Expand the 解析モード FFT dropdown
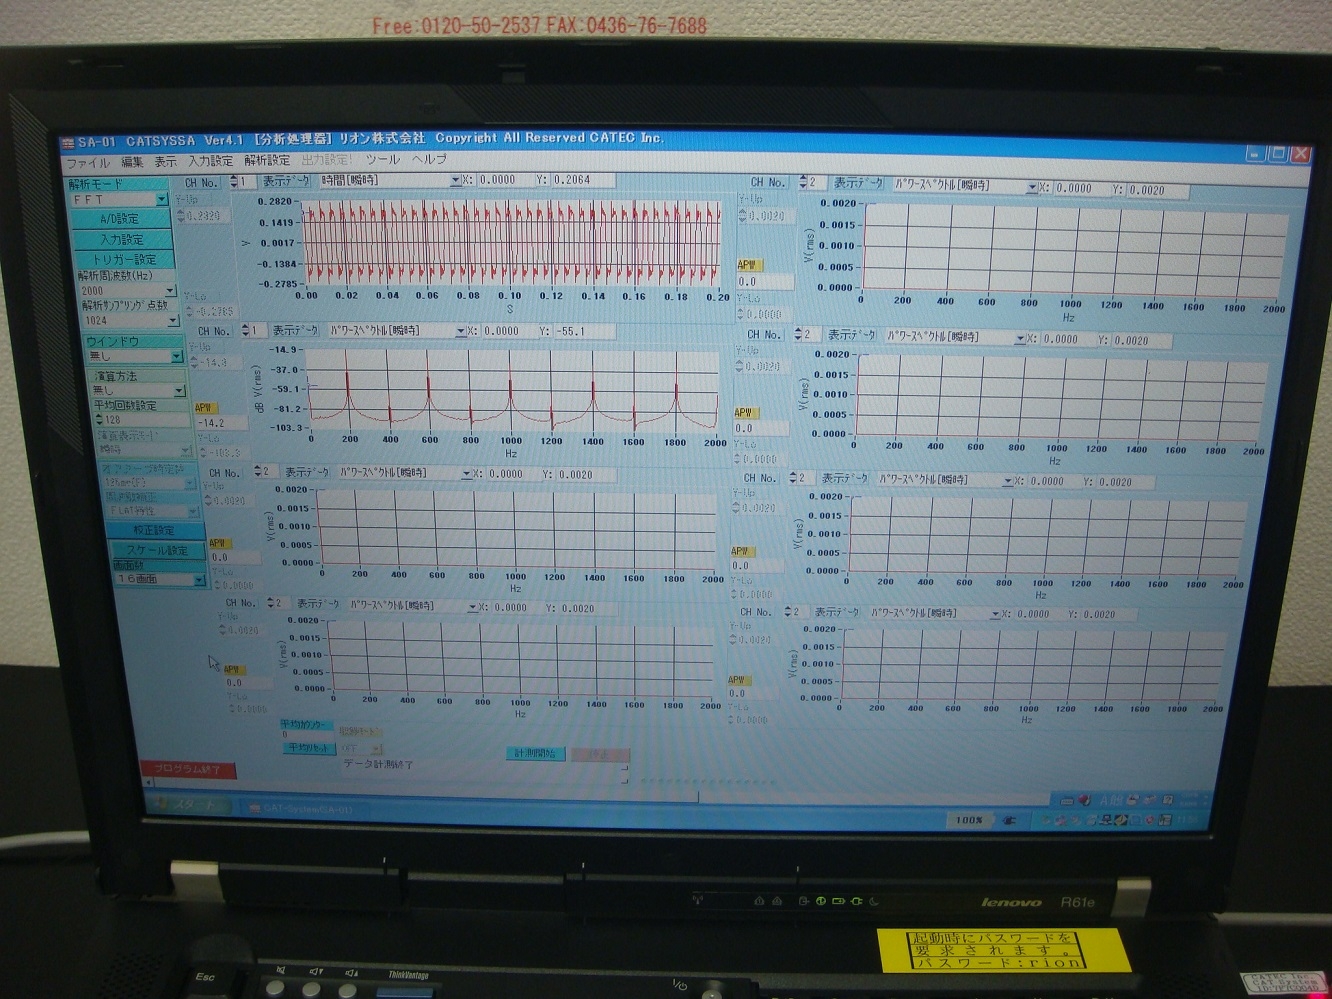The image size is (1332, 999). click(161, 200)
